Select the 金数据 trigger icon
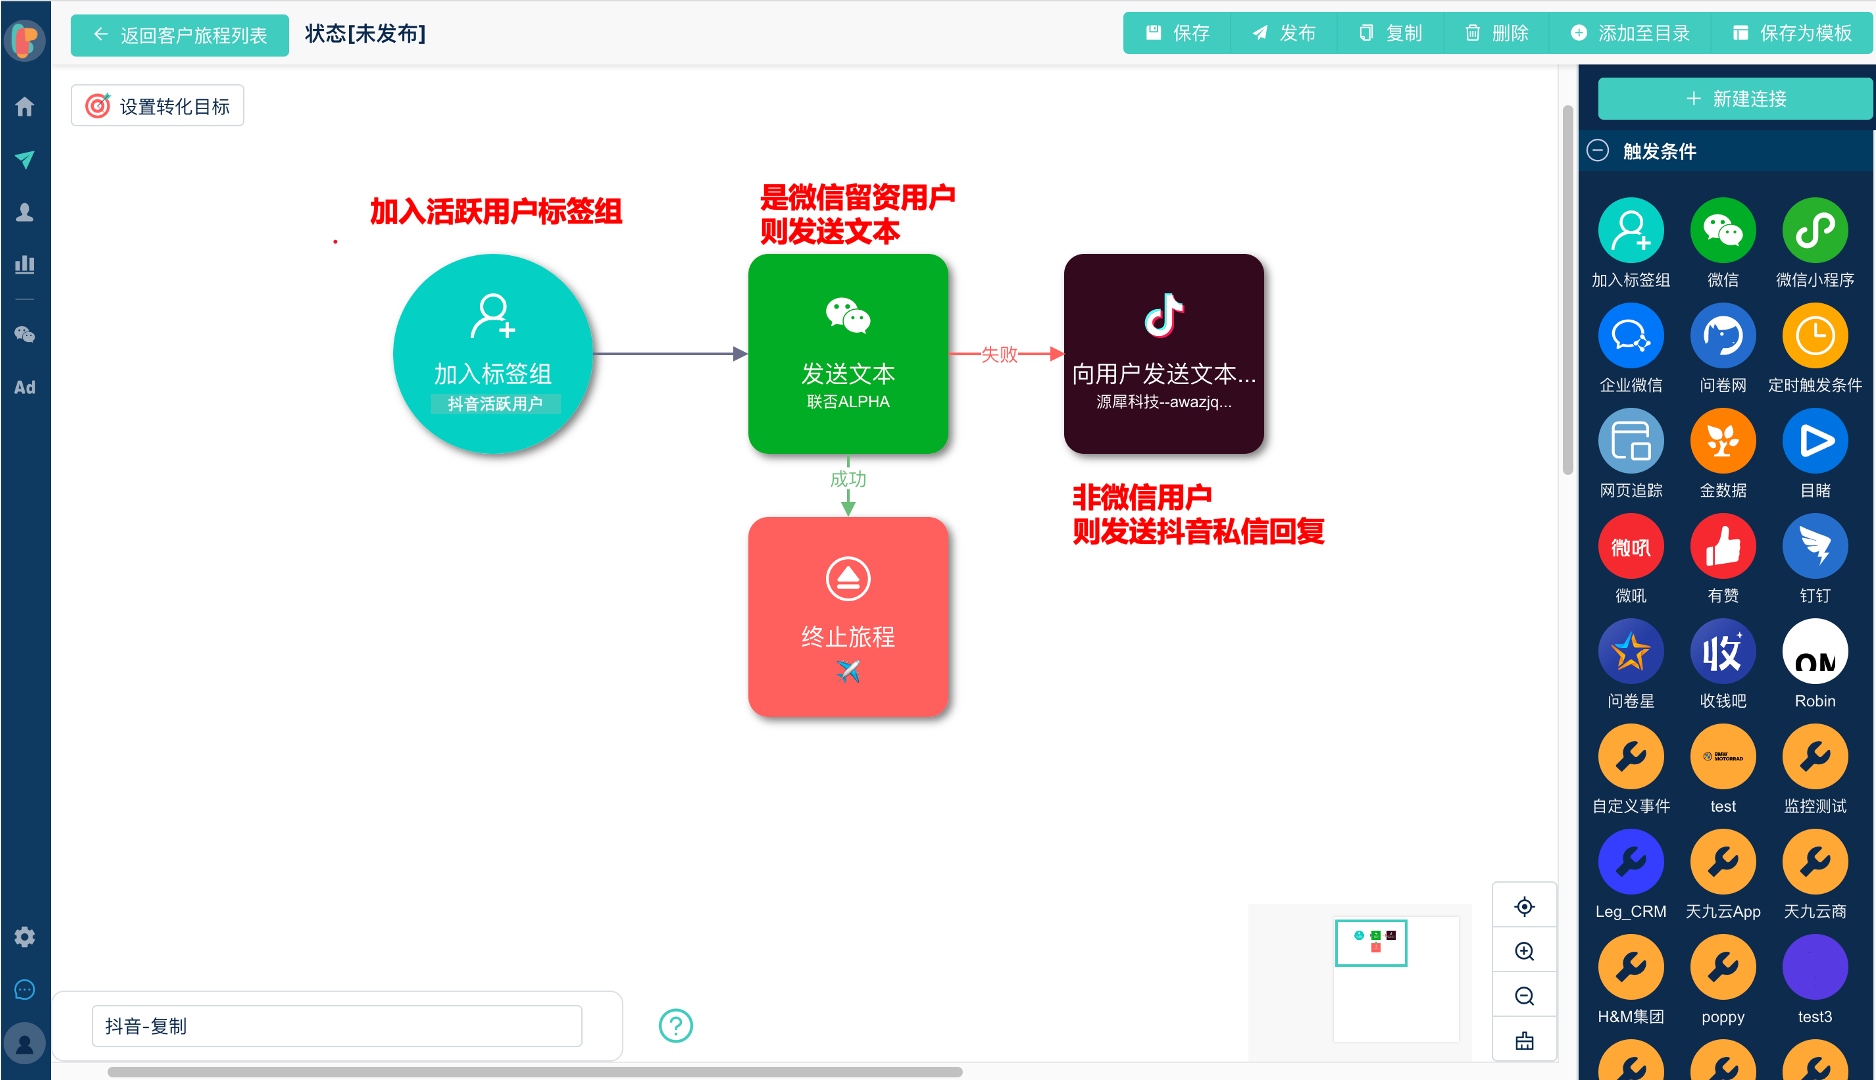This screenshot has width=1876, height=1080. [x=1723, y=440]
